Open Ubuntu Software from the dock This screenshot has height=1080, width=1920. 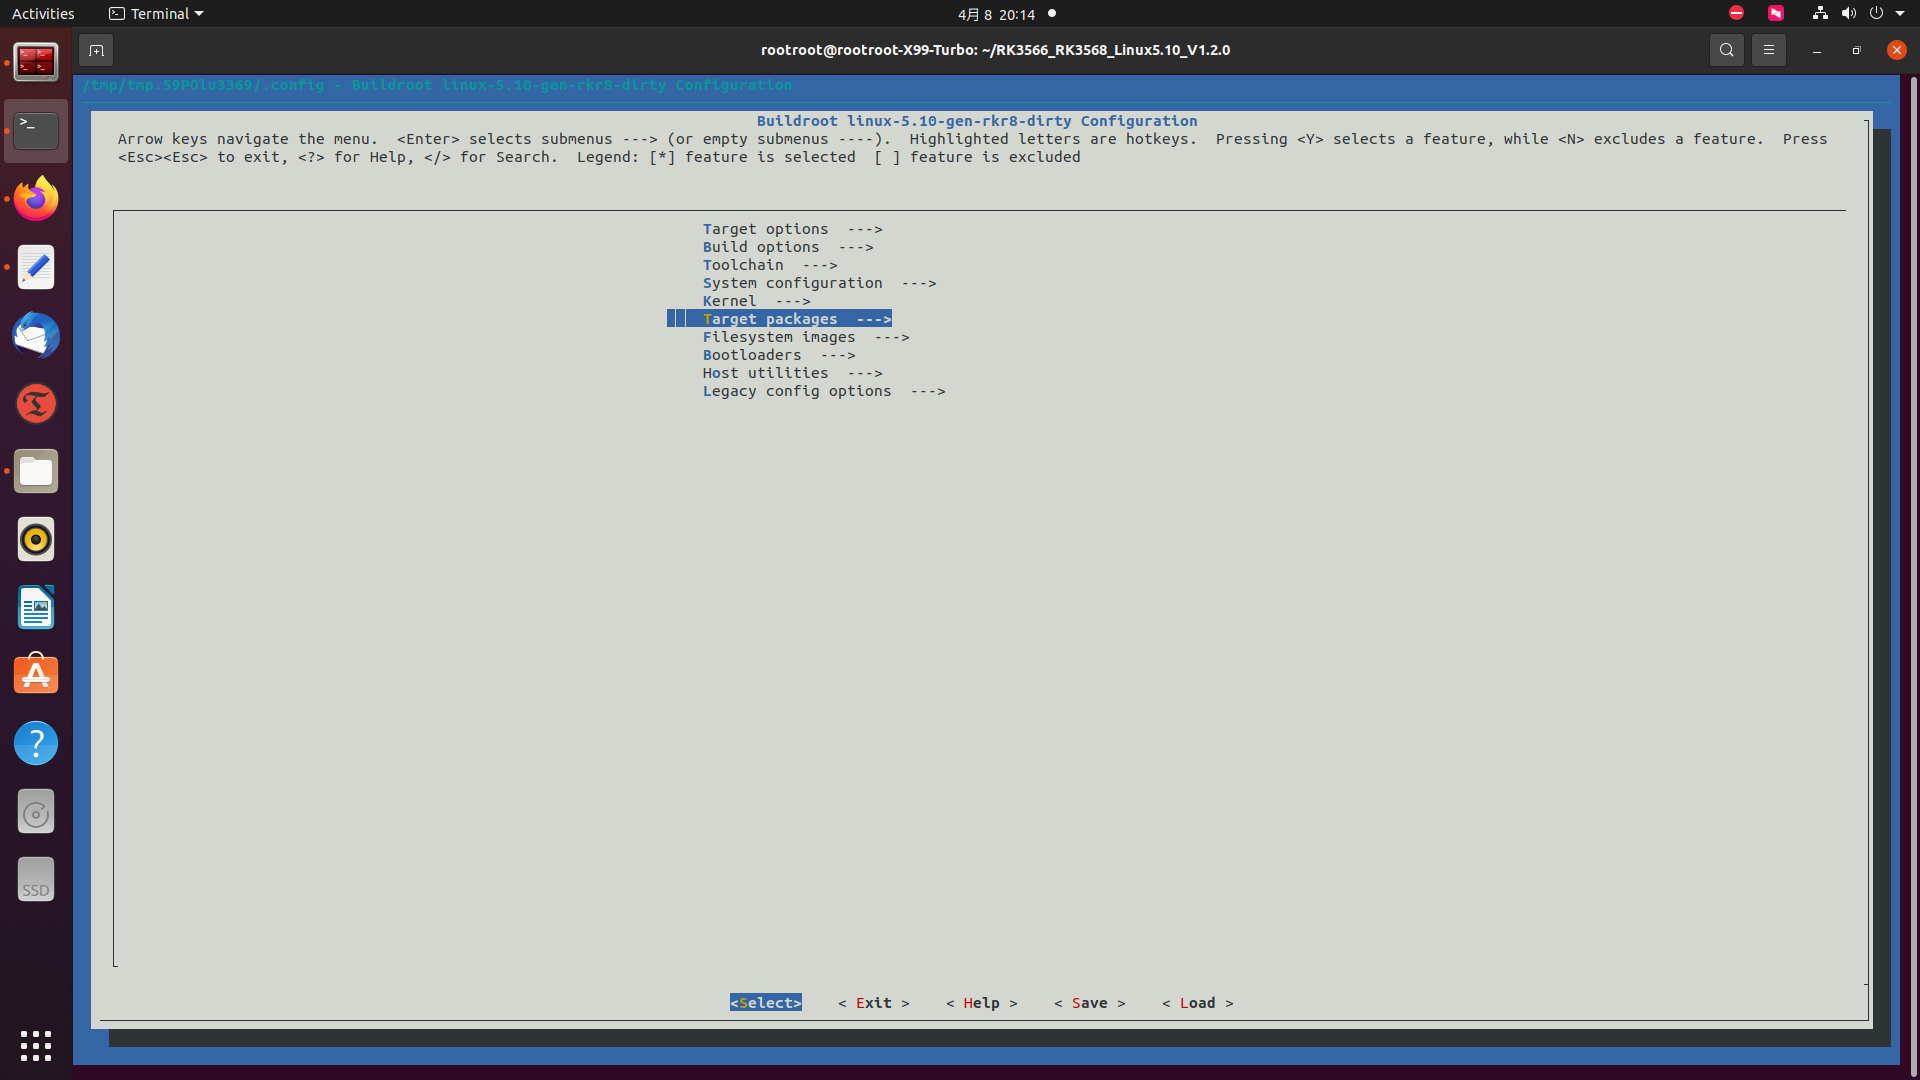[36, 675]
